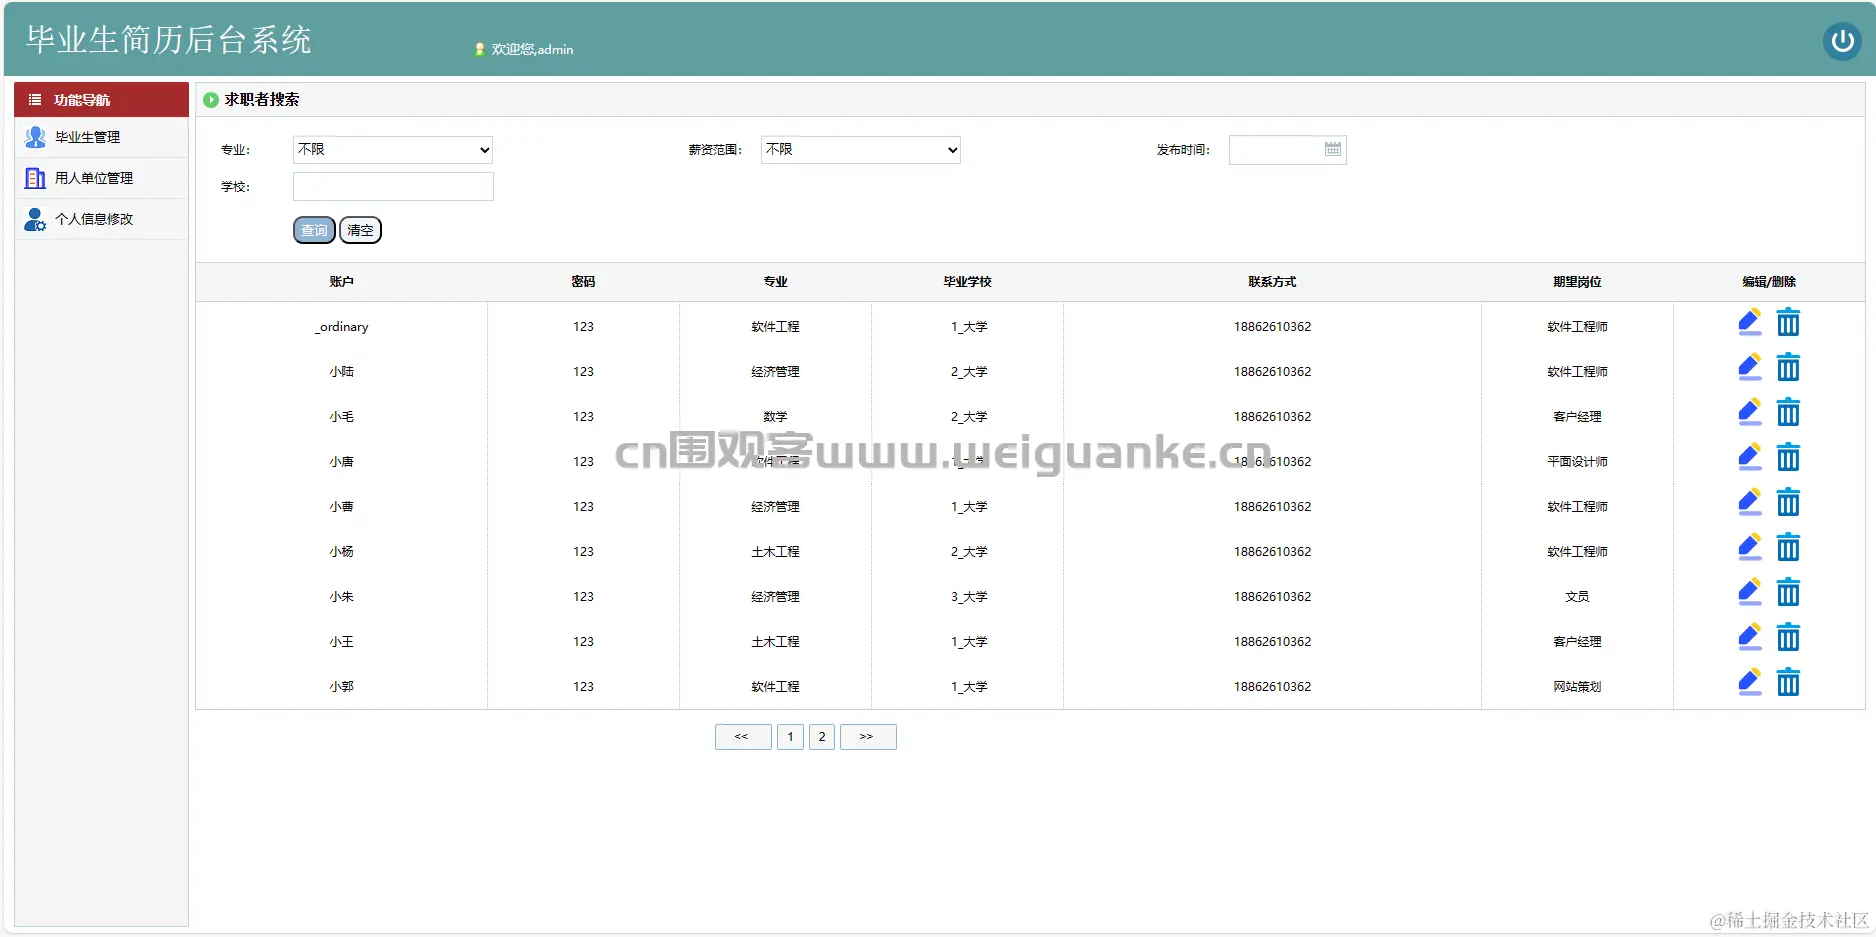The width and height of the screenshot is (1876, 937).
Task: Click the 账户 column header
Action: pyautogui.click(x=341, y=282)
